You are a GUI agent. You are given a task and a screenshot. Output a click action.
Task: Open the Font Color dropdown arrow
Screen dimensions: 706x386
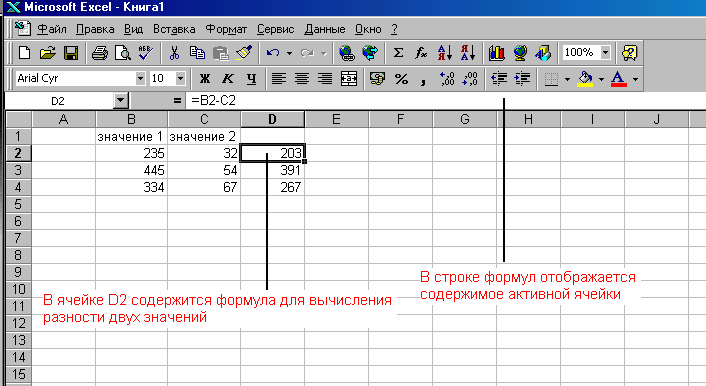point(635,79)
